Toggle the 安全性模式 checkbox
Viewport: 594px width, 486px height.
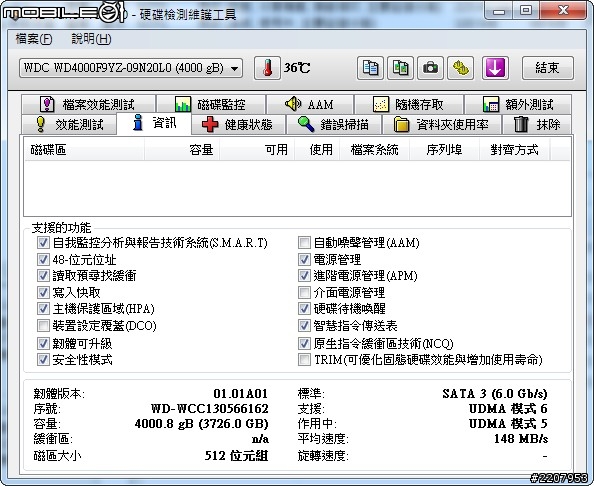(x=43, y=359)
